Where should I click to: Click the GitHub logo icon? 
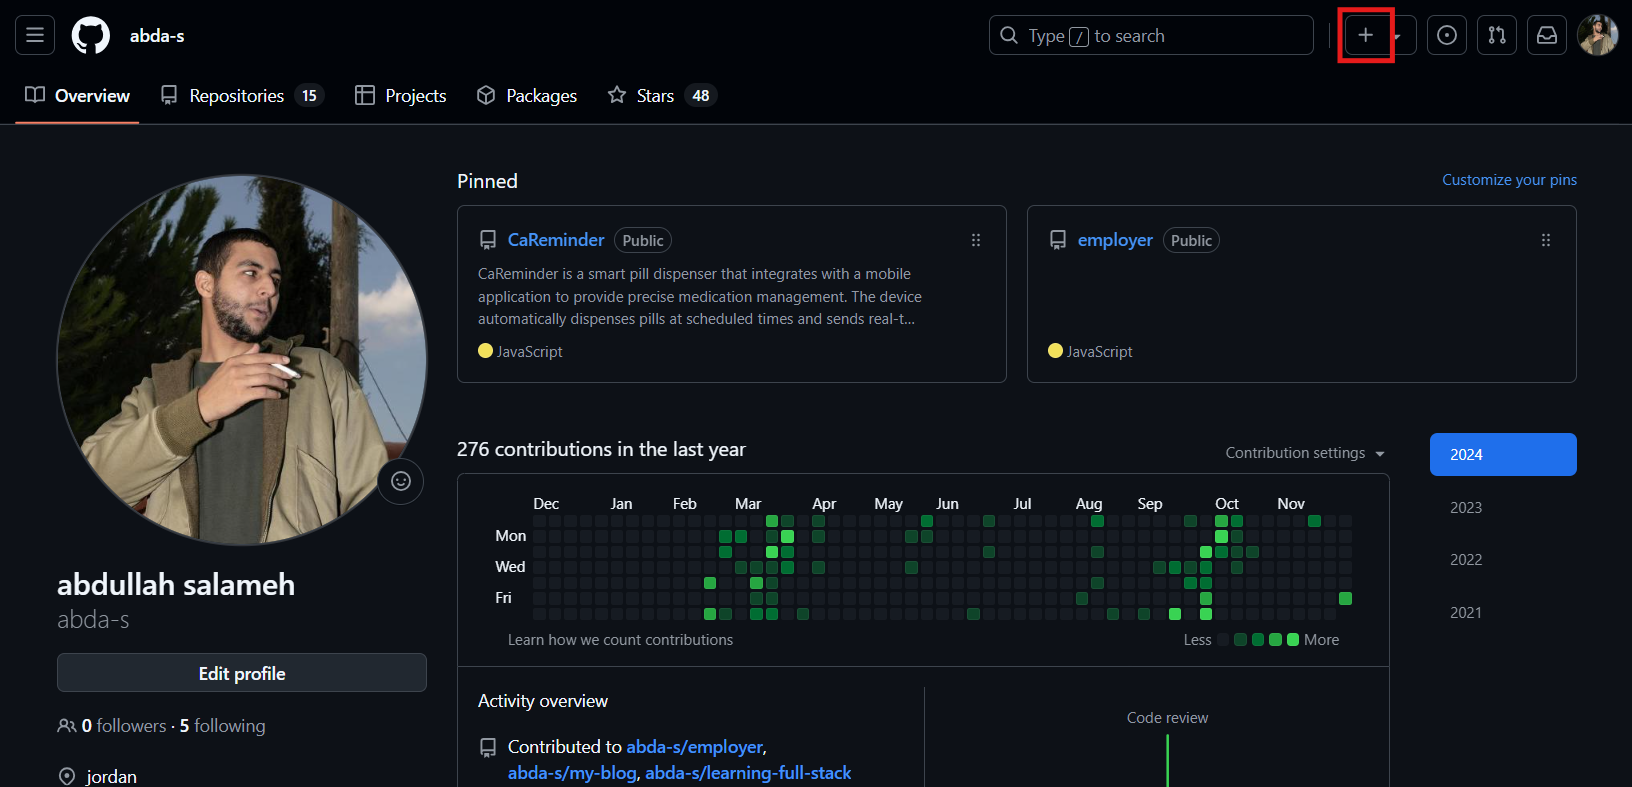(x=91, y=35)
